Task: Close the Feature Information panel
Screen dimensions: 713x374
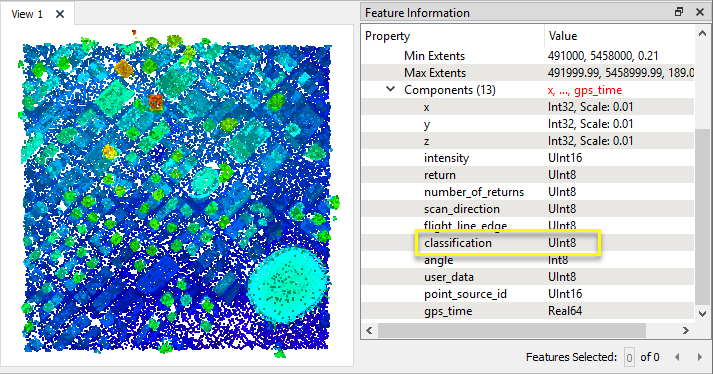Action: coord(700,12)
